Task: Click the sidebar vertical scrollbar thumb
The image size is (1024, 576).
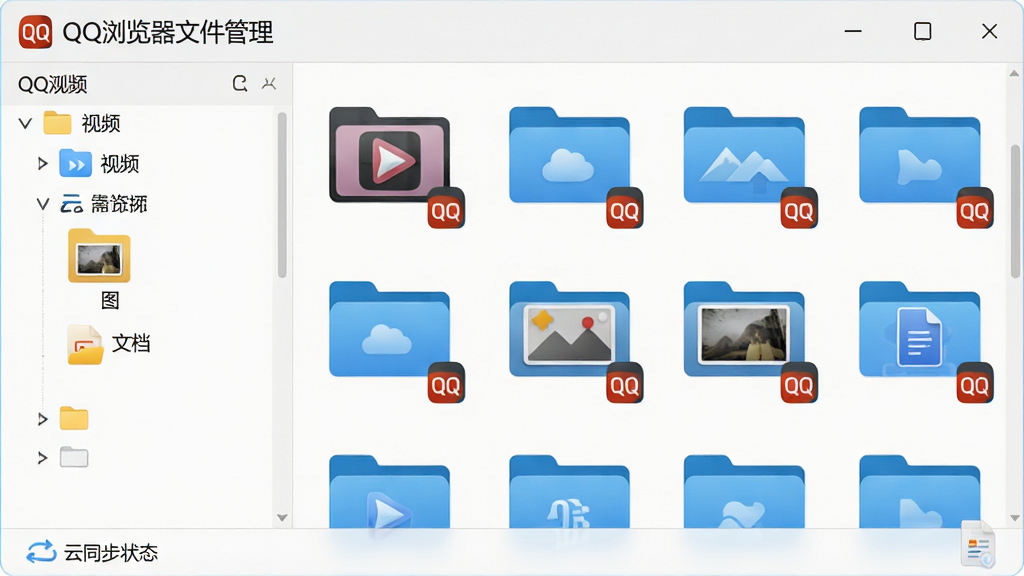Action: (282, 195)
